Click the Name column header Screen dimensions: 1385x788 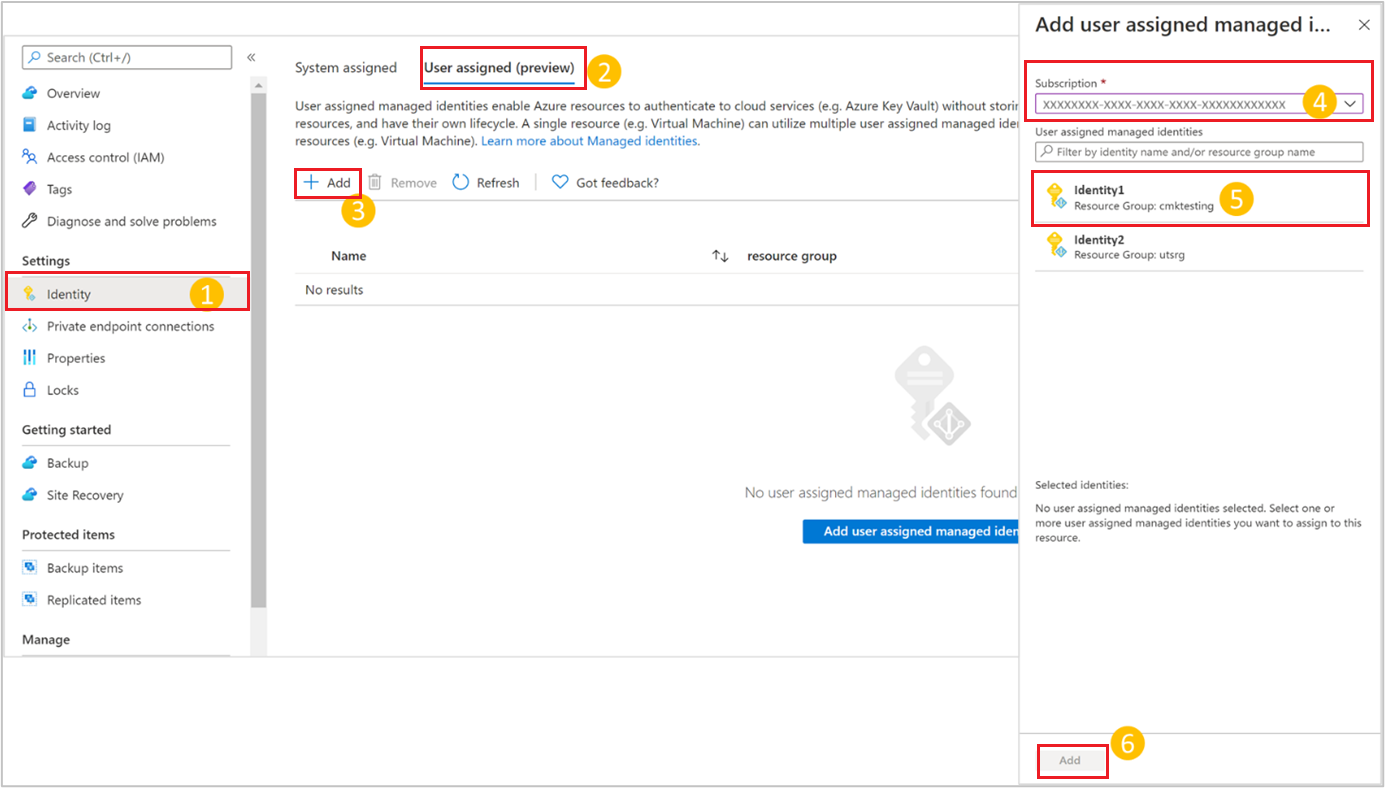[x=349, y=256]
